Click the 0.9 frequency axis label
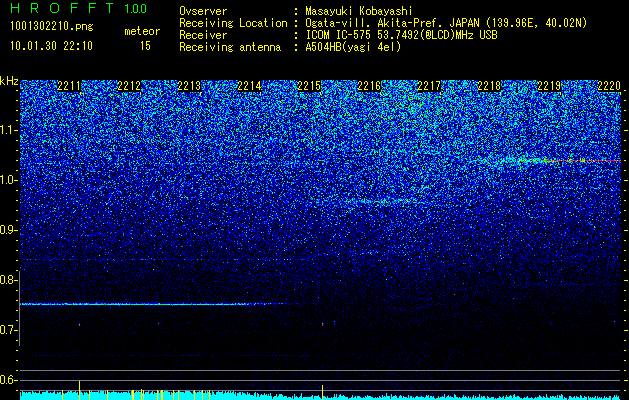 click(8, 230)
